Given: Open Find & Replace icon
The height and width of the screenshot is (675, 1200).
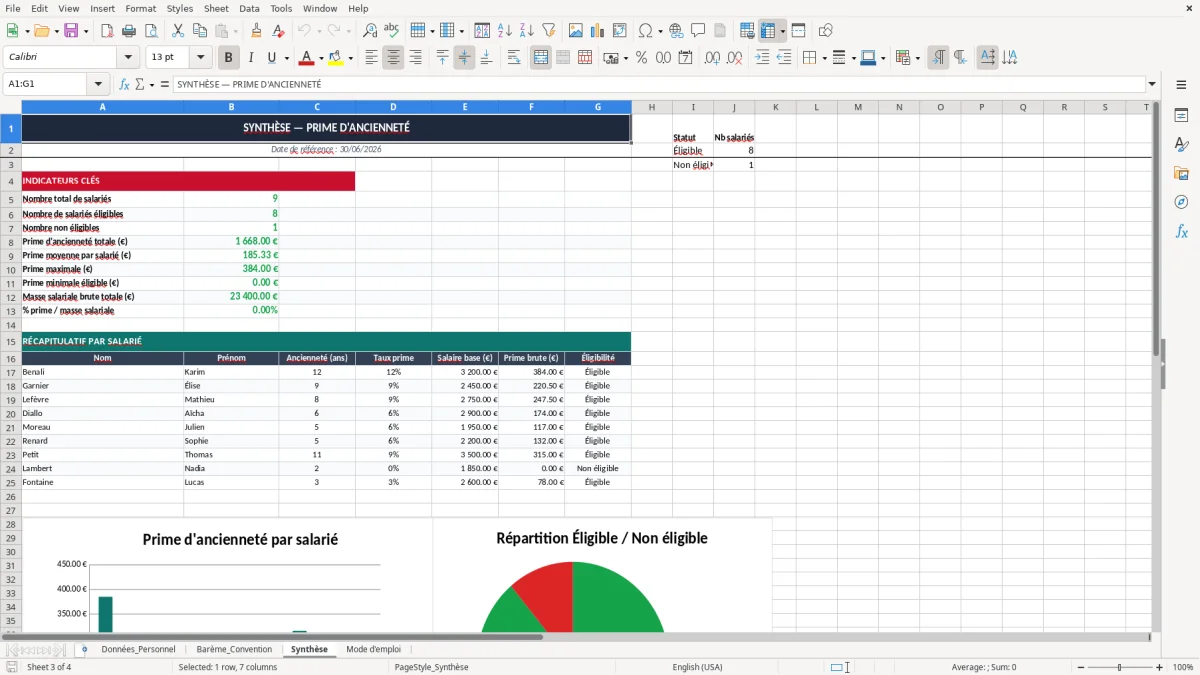Looking at the screenshot, I should pos(370,31).
